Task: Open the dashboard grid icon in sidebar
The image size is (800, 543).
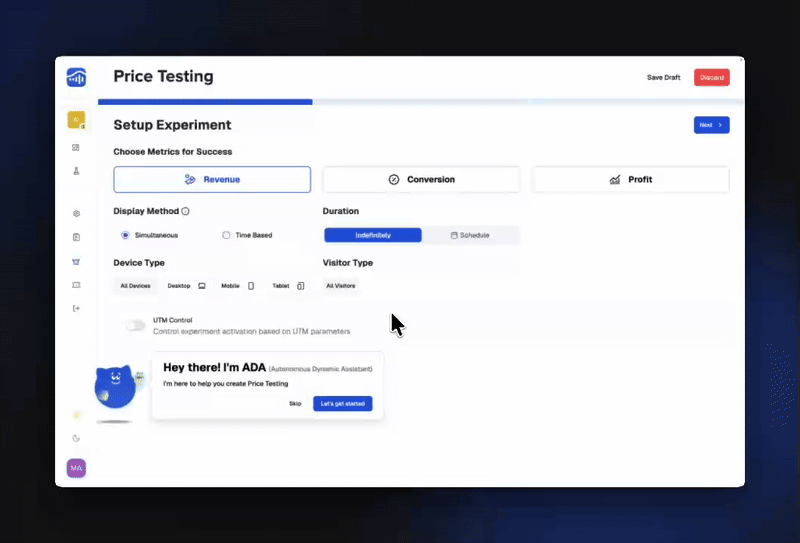Action: click(76, 147)
